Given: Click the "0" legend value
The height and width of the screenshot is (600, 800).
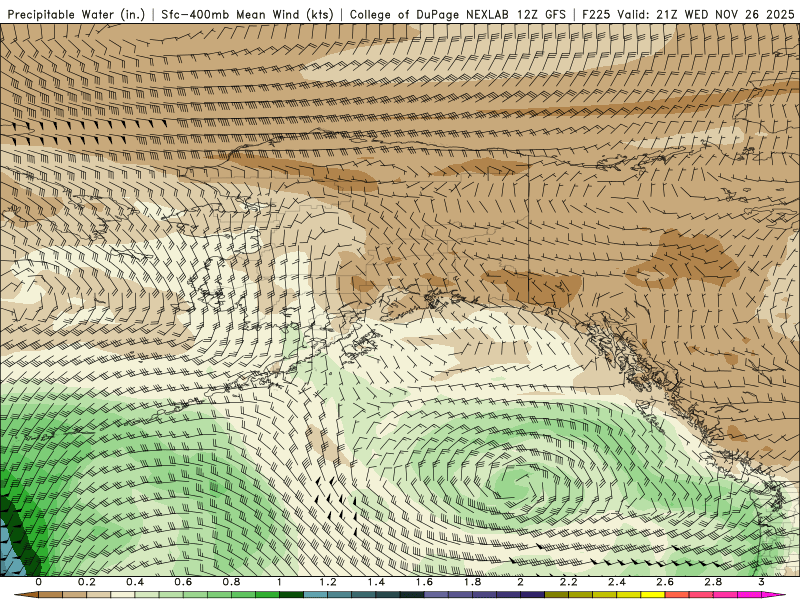Looking at the screenshot, I should tap(38, 582).
